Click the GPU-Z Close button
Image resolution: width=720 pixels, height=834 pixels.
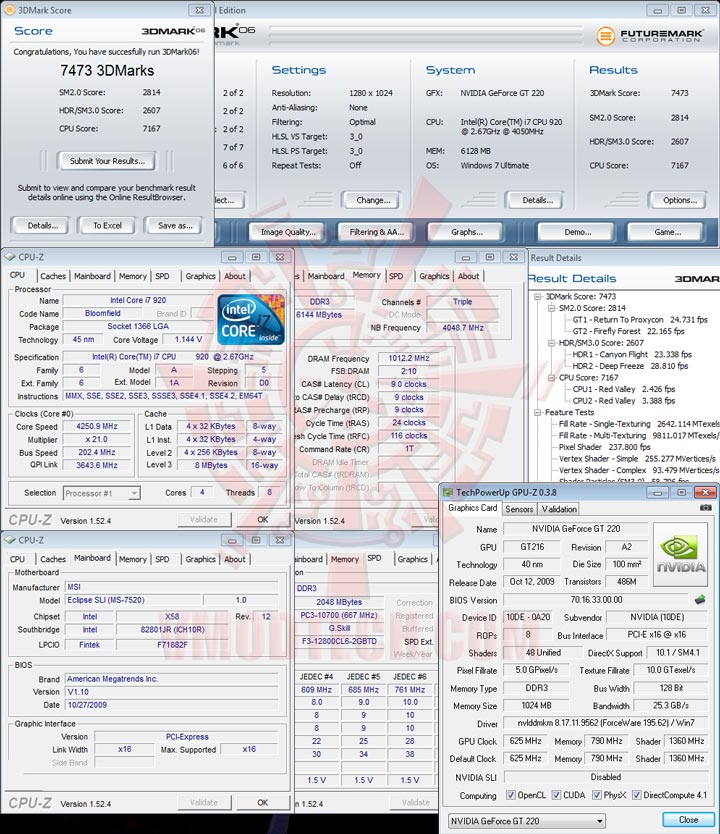tap(688, 820)
